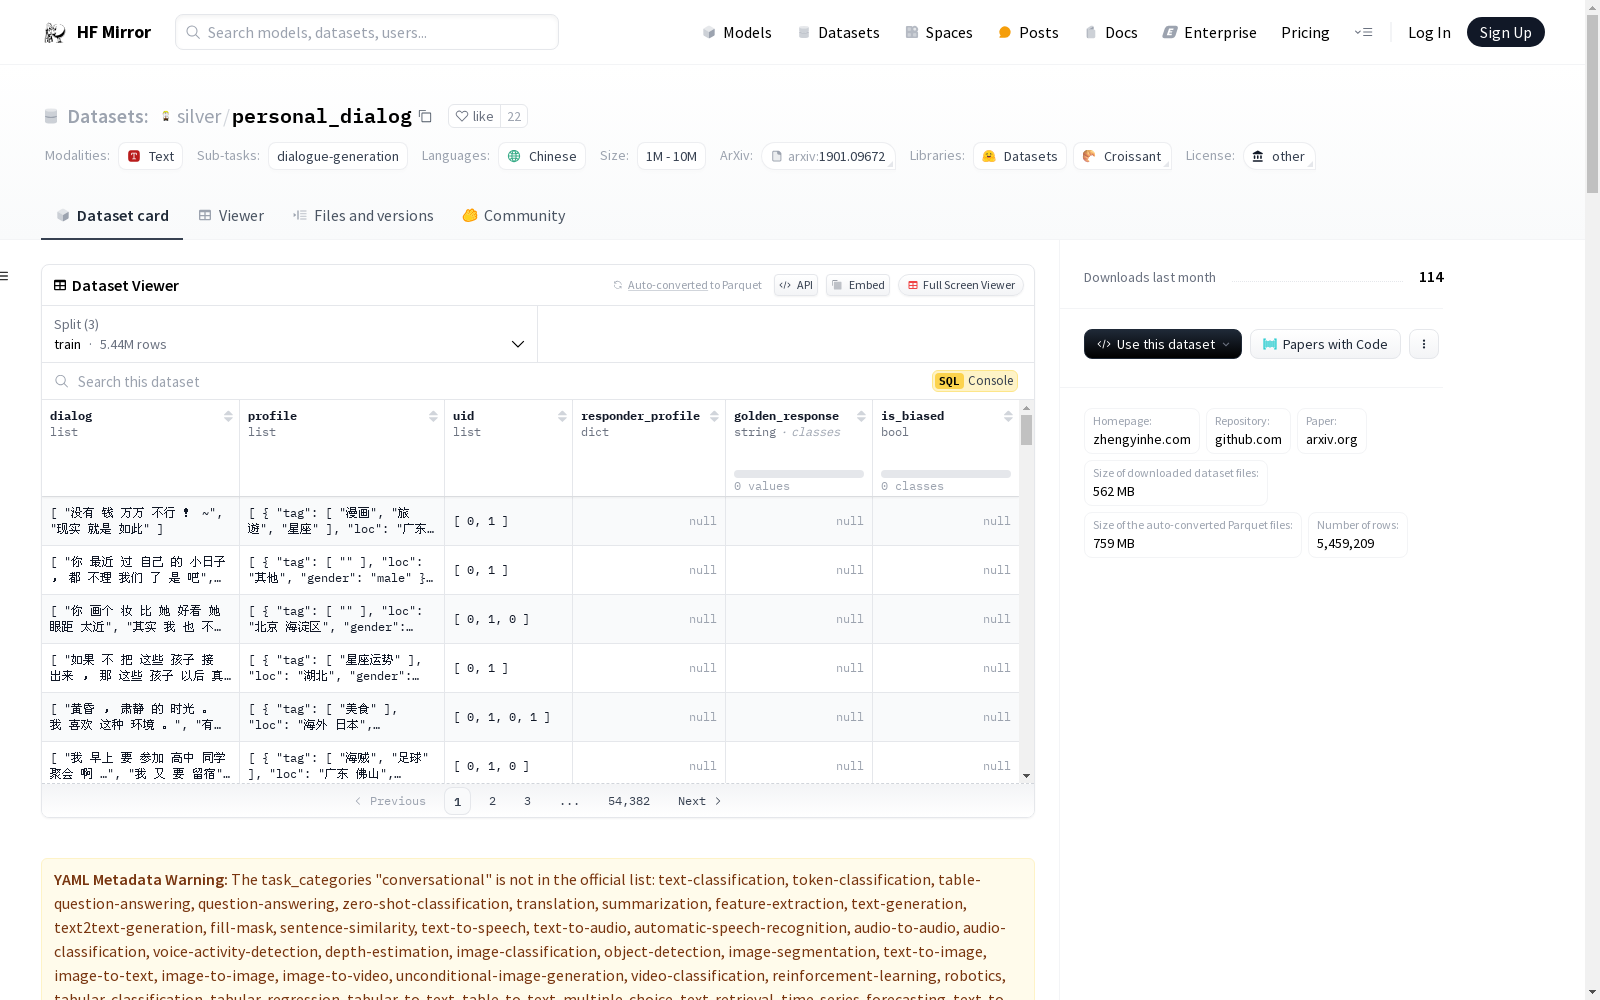Open Docs in the top navigation
This screenshot has width=1600, height=1000.
pos(1111,33)
